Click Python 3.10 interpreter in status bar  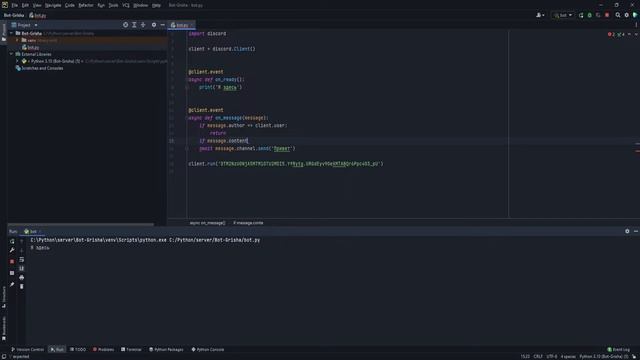[x=604, y=357]
